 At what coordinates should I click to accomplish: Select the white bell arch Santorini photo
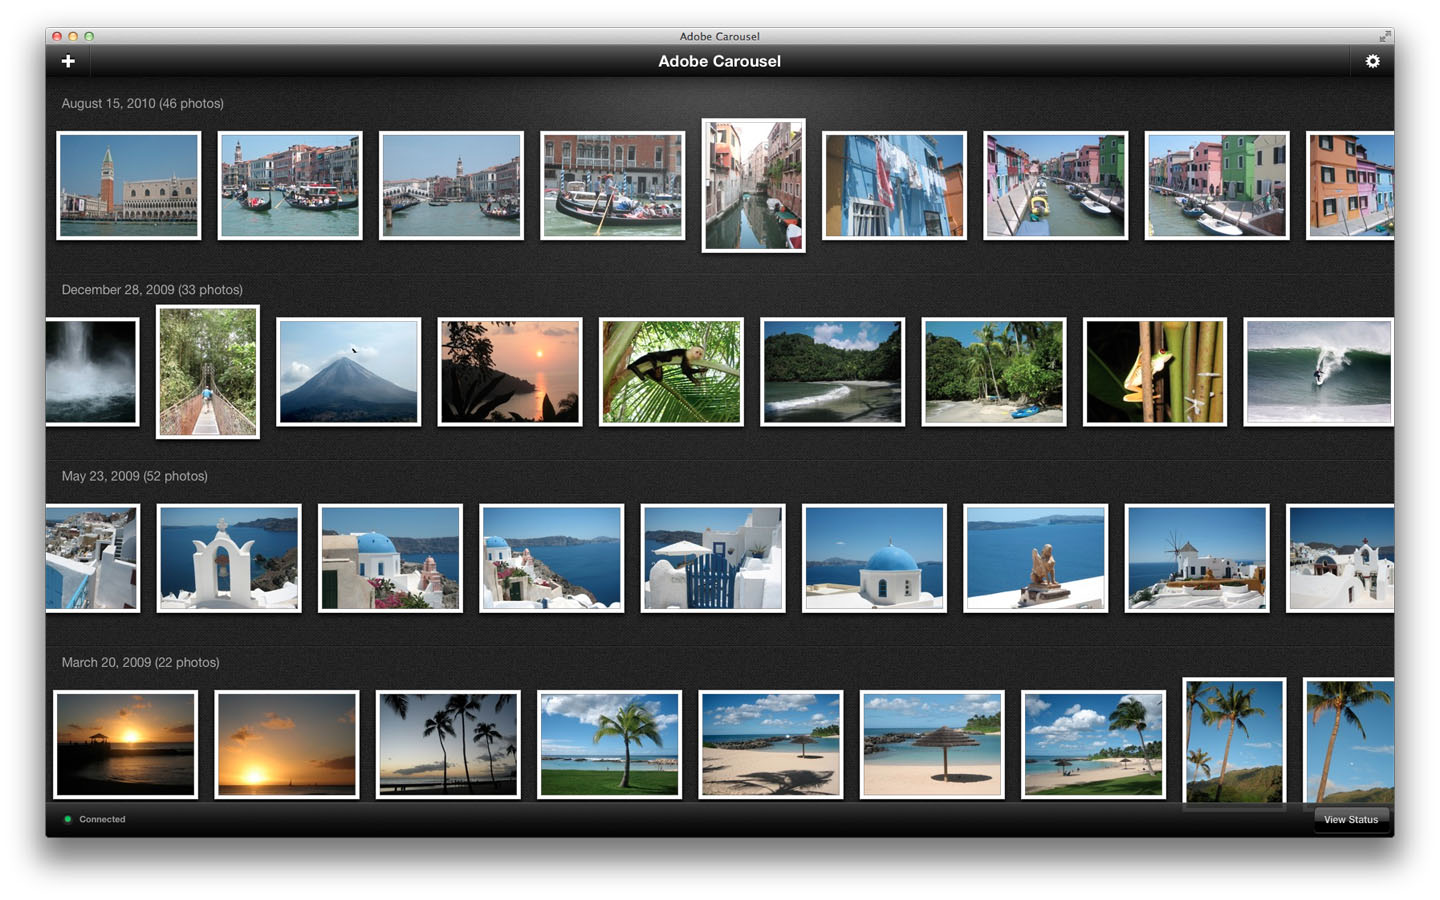(229, 558)
